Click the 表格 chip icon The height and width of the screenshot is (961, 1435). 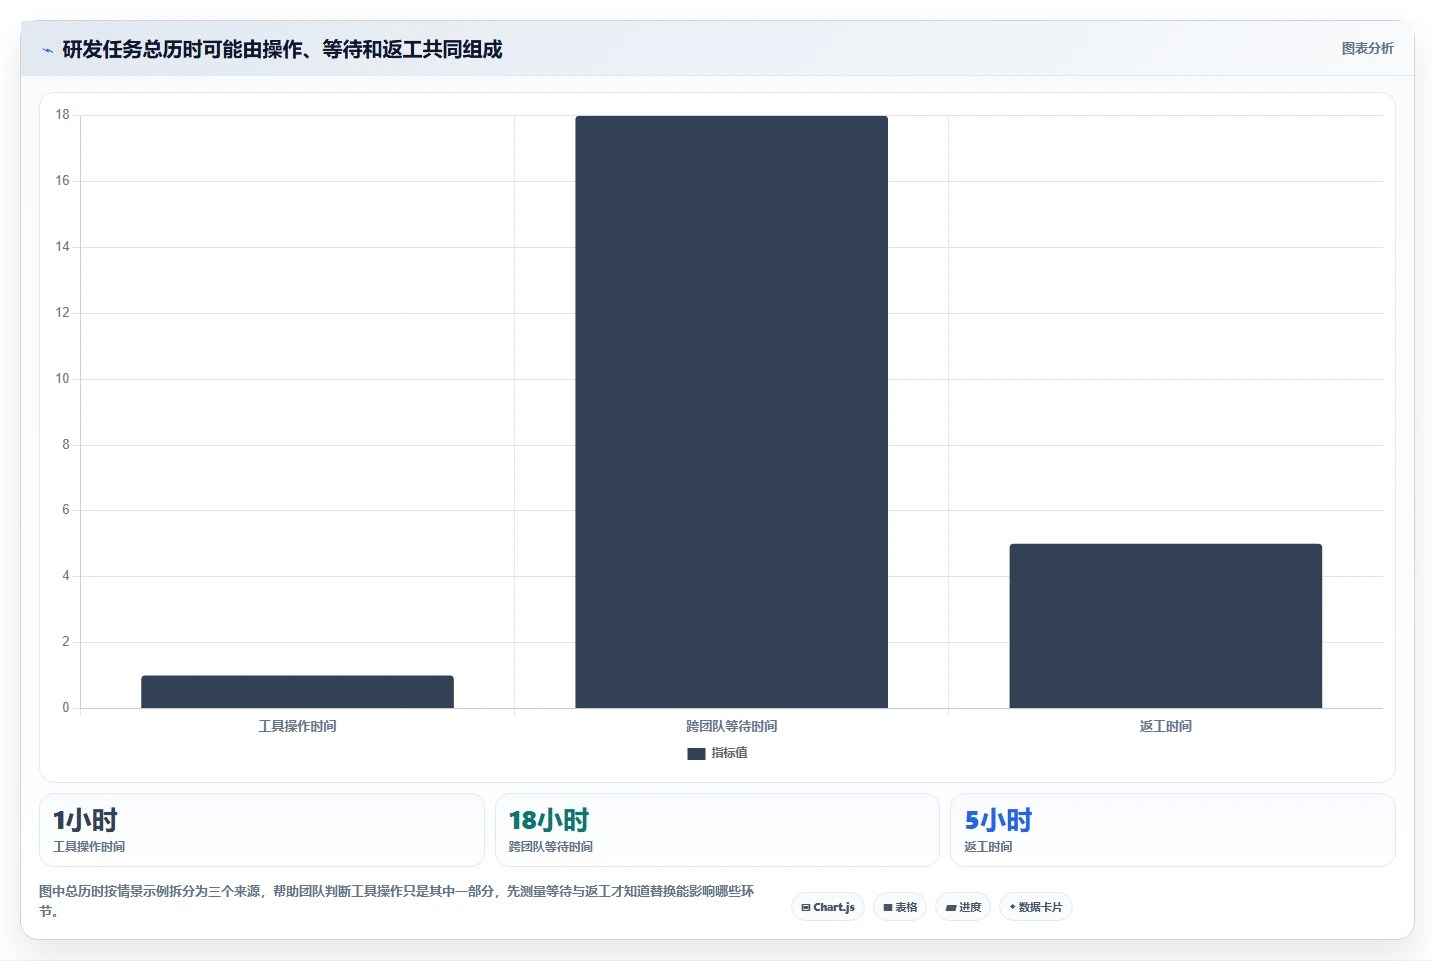888,908
